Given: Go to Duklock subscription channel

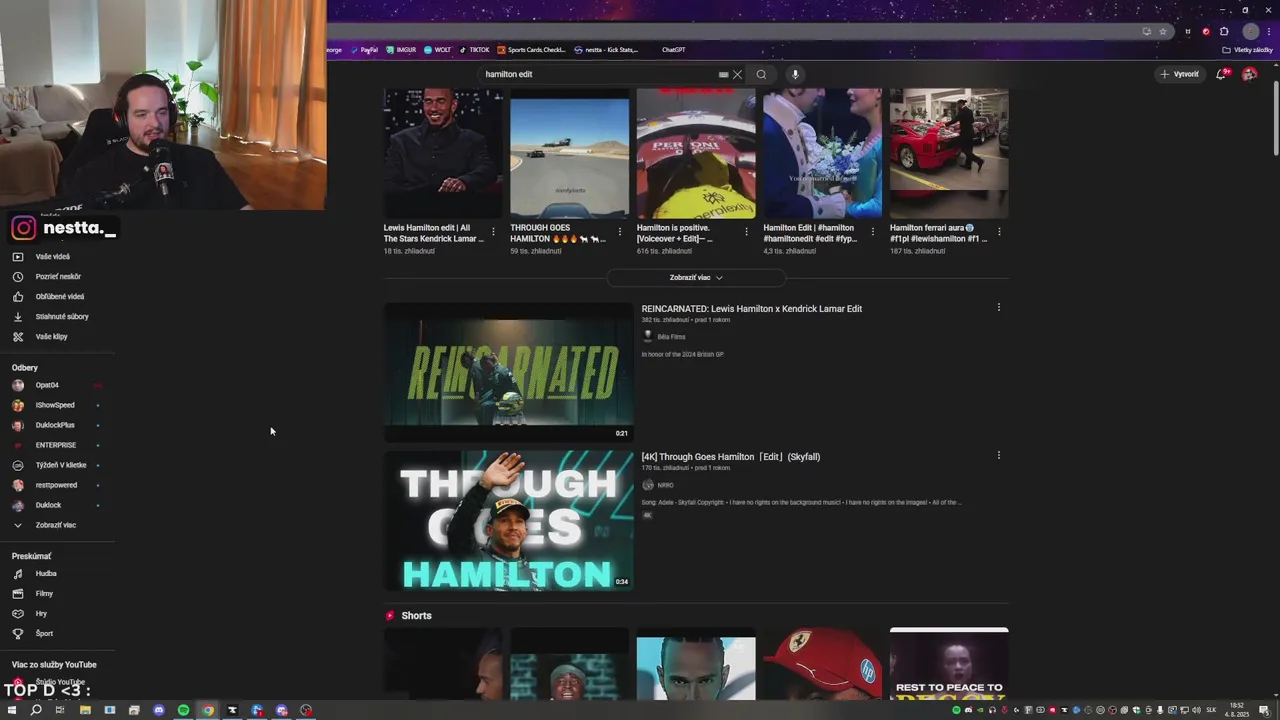Looking at the screenshot, I should point(48,505).
